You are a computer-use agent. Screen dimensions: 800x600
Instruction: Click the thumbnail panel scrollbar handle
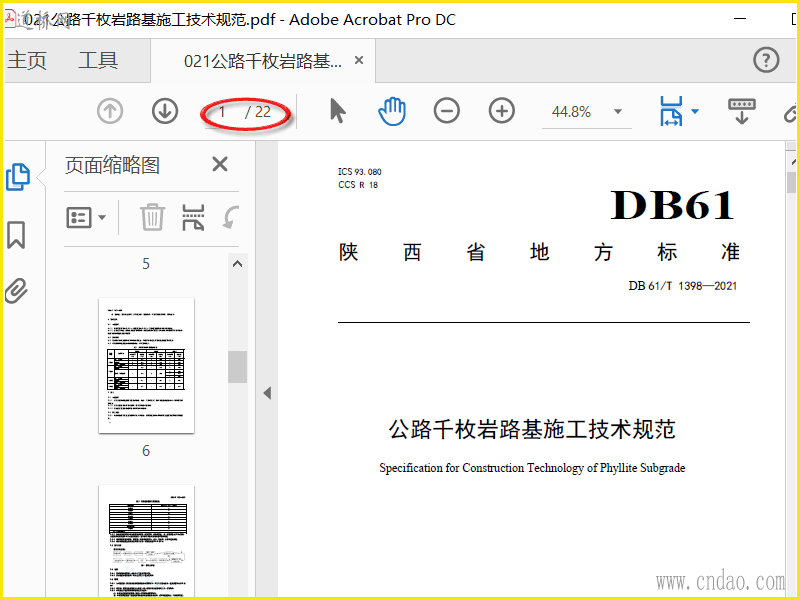[237, 367]
